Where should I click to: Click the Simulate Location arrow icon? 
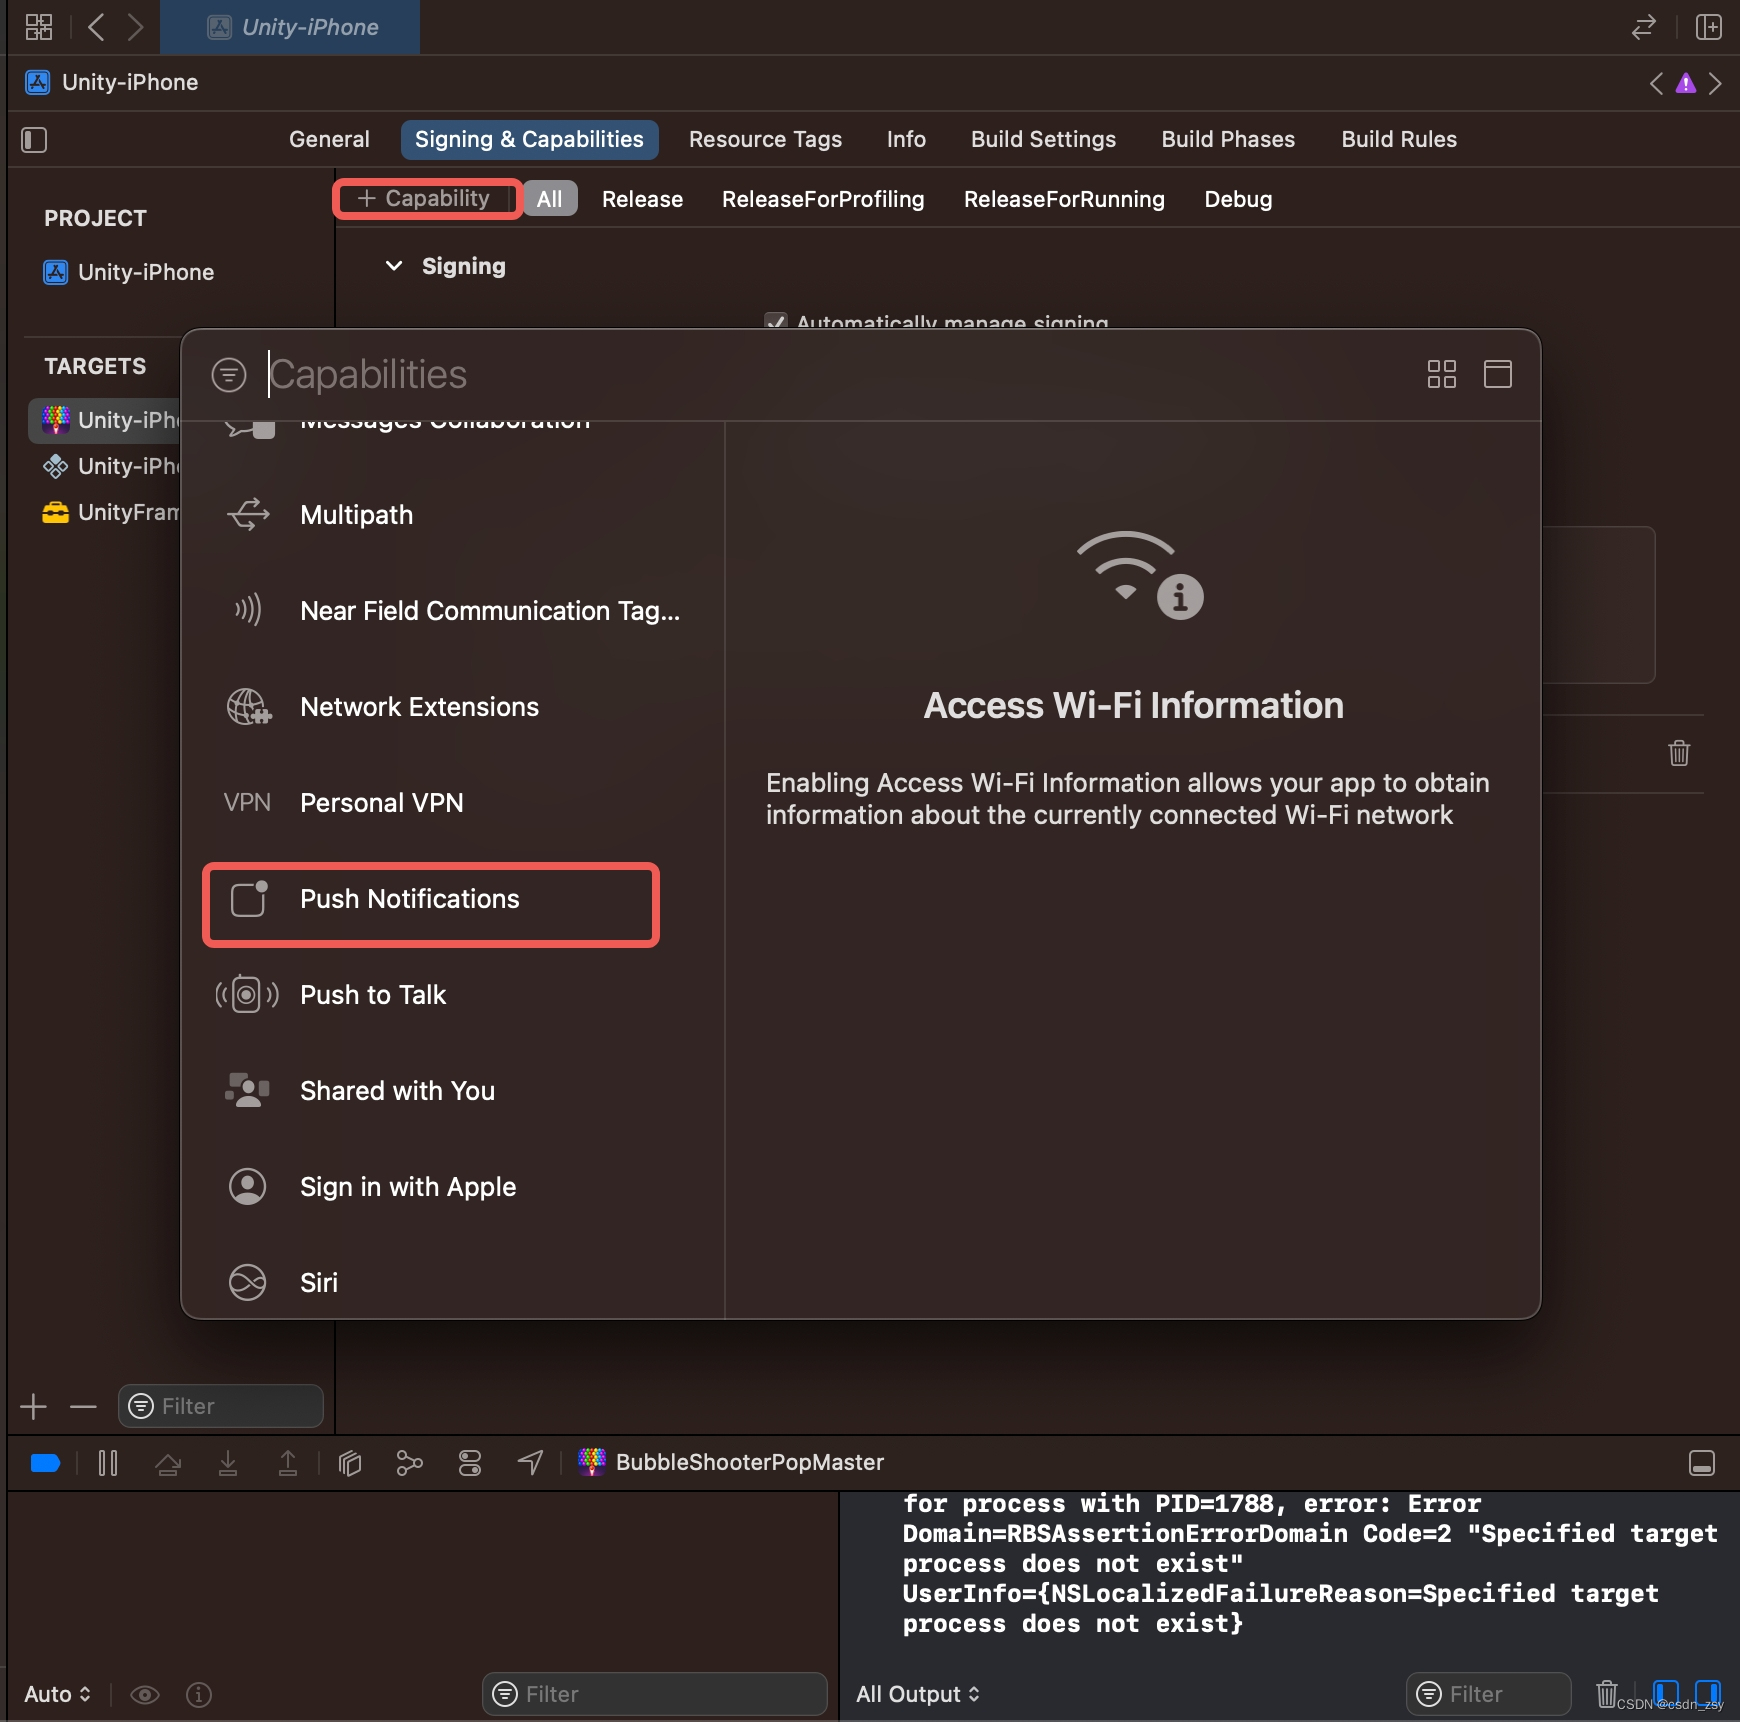point(529,1463)
